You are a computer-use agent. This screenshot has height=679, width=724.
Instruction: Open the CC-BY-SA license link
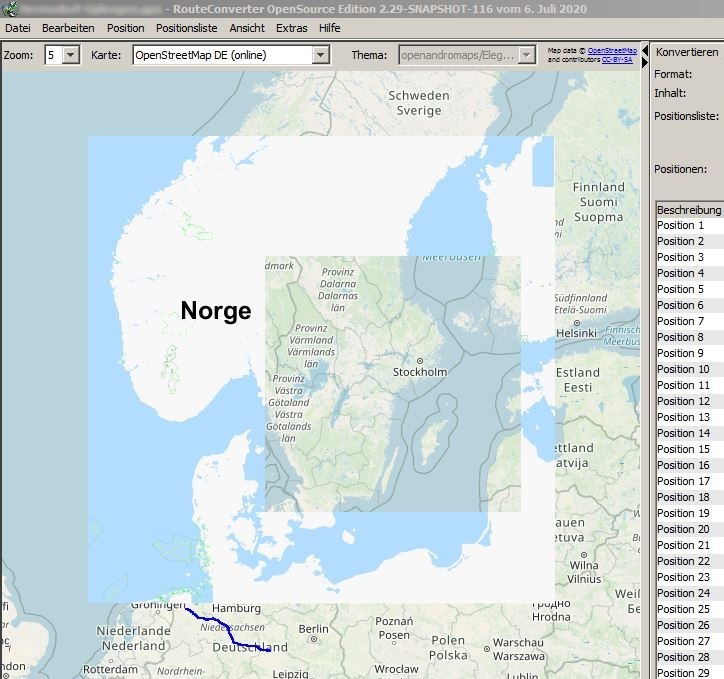pos(616,59)
